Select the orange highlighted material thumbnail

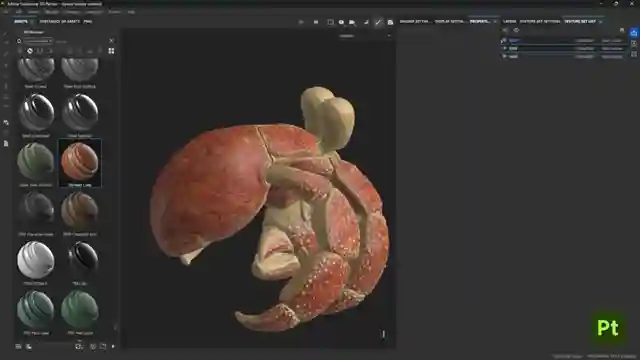[80, 163]
